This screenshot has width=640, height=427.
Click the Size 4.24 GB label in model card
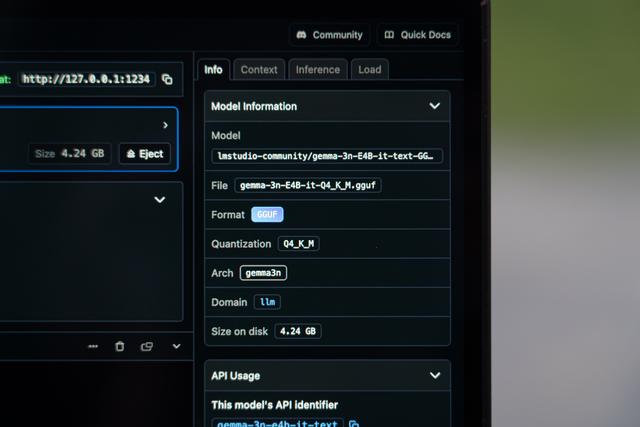[x=70, y=153]
